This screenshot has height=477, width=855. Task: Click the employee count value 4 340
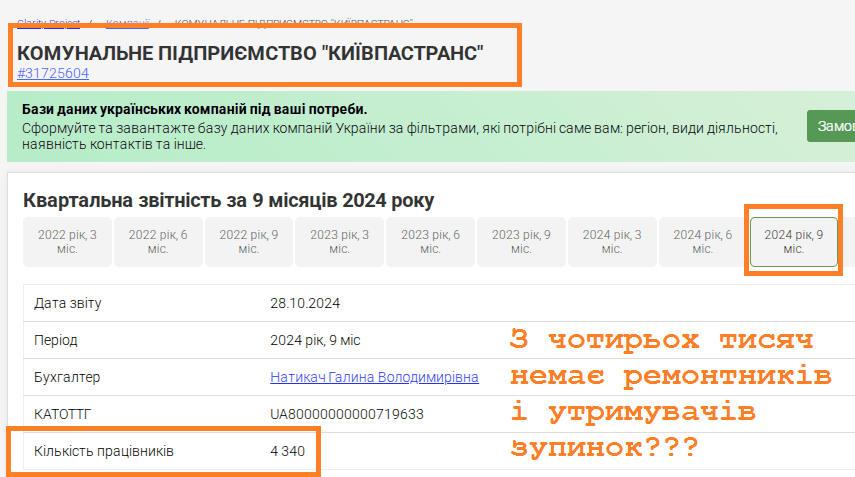click(x=287, y=451)
